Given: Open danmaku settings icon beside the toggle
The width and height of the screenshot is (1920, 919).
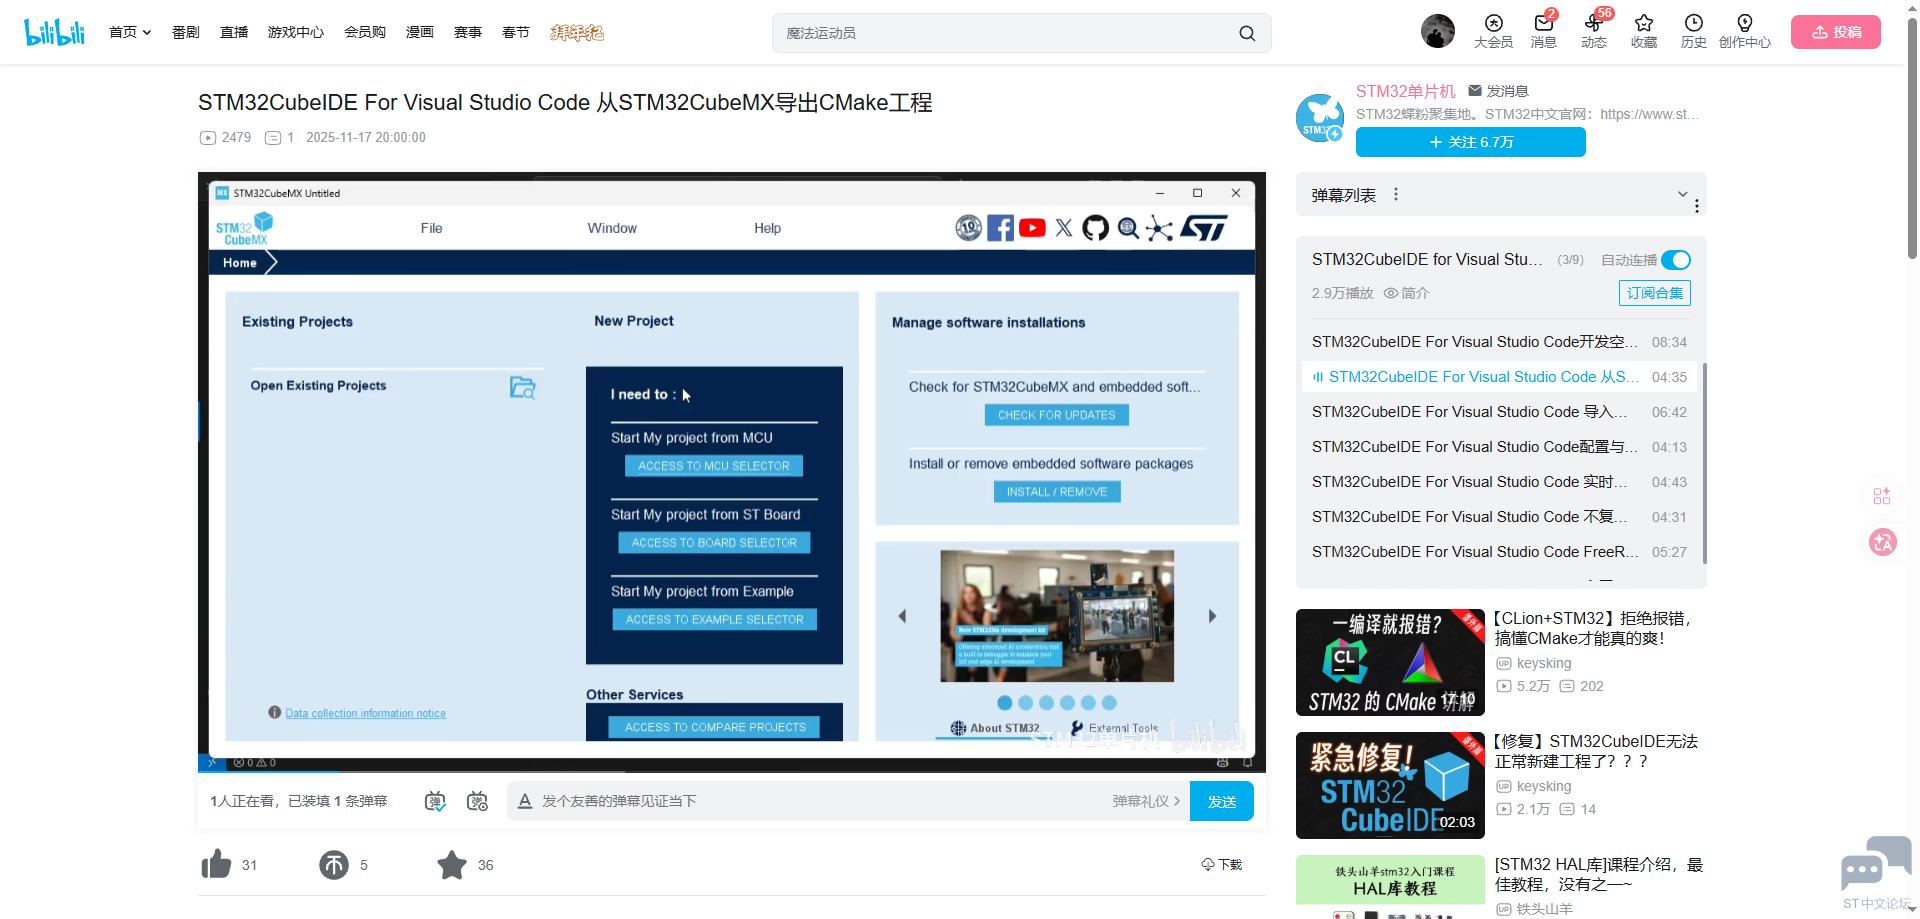Looking at the screenshot, I should click(478, 801).
